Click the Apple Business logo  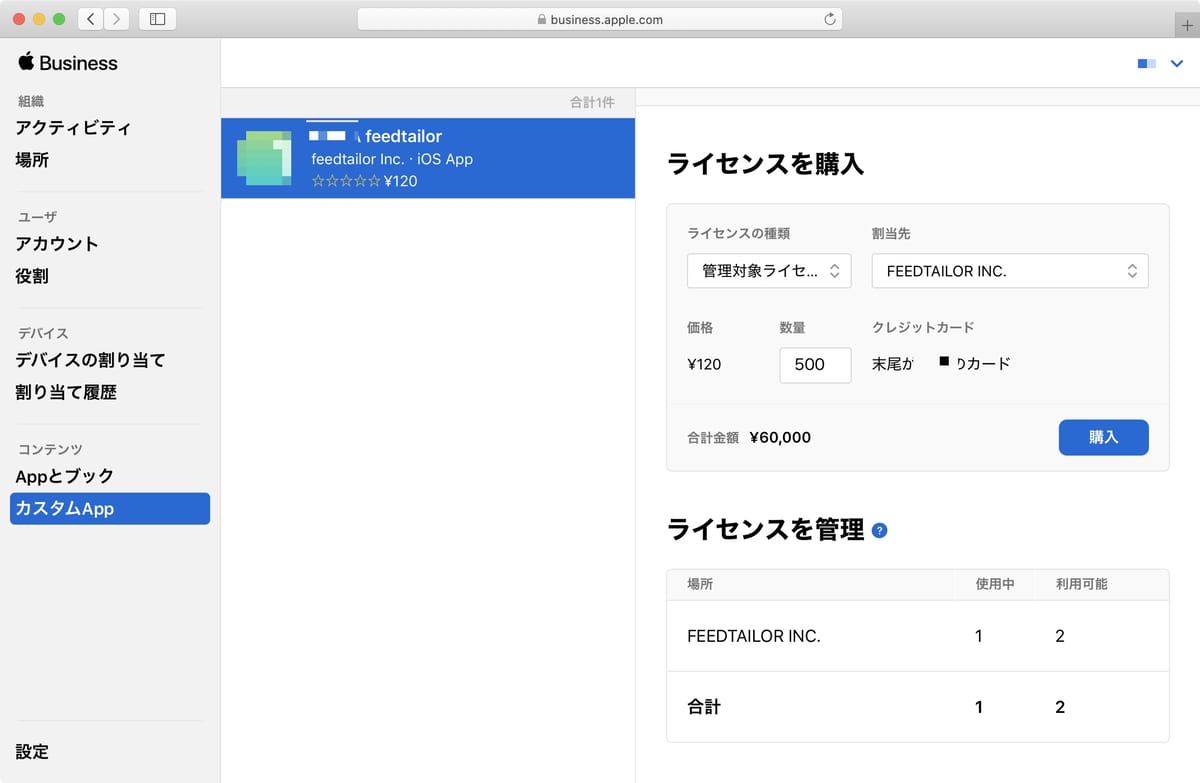[x=68, y=63]
